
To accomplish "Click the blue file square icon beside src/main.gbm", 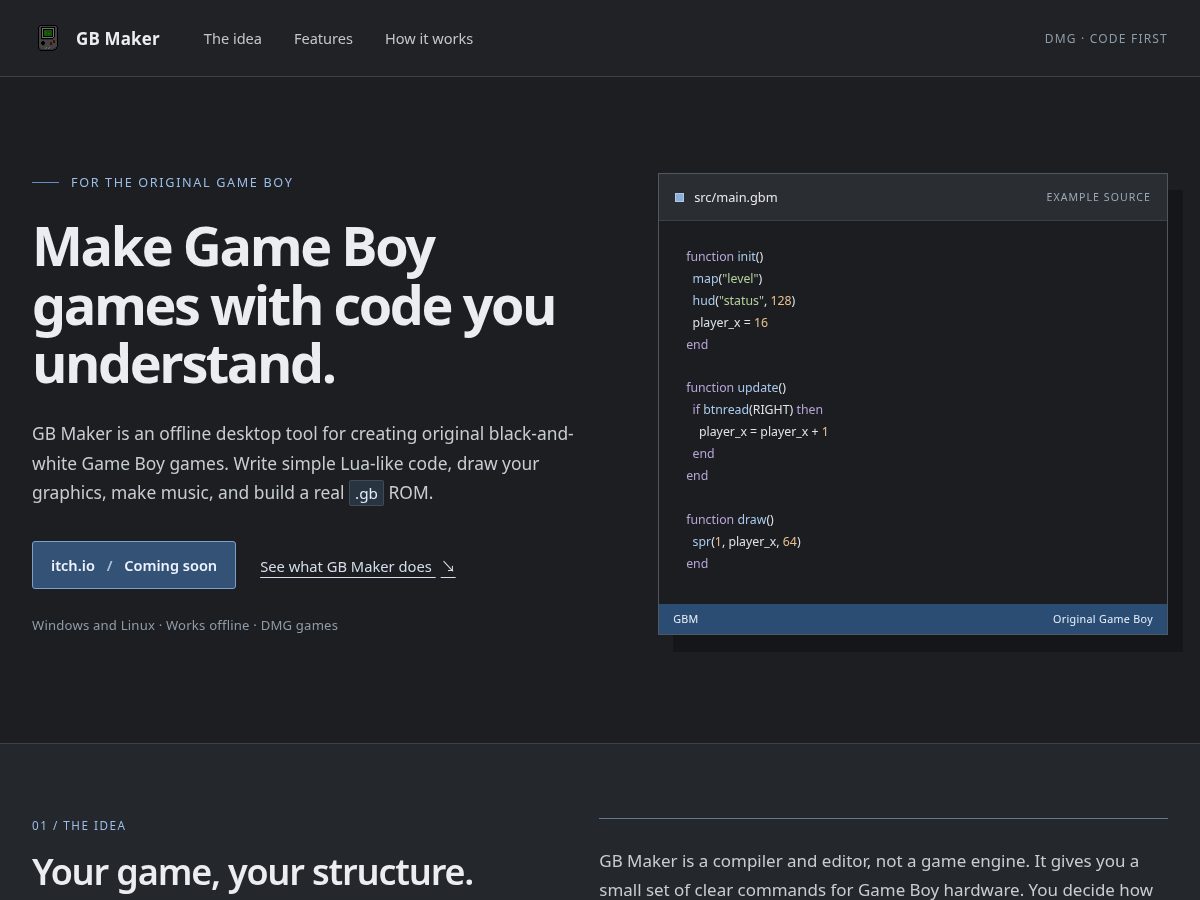I will pyautogui.click(x=680, y=197).
